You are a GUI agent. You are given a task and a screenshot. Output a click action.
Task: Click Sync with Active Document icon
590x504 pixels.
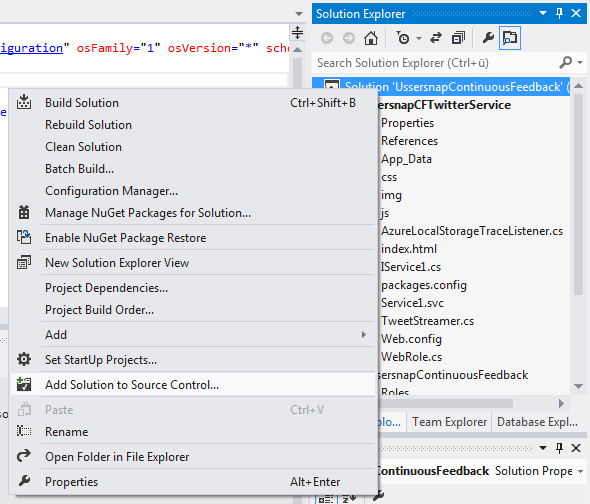[436, 38]
